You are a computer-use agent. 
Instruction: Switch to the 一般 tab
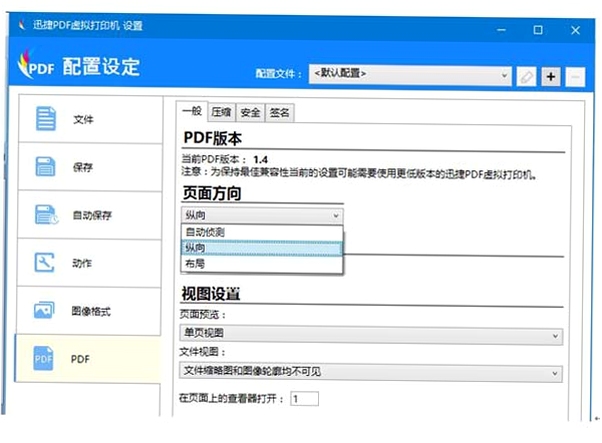(192, 112)
